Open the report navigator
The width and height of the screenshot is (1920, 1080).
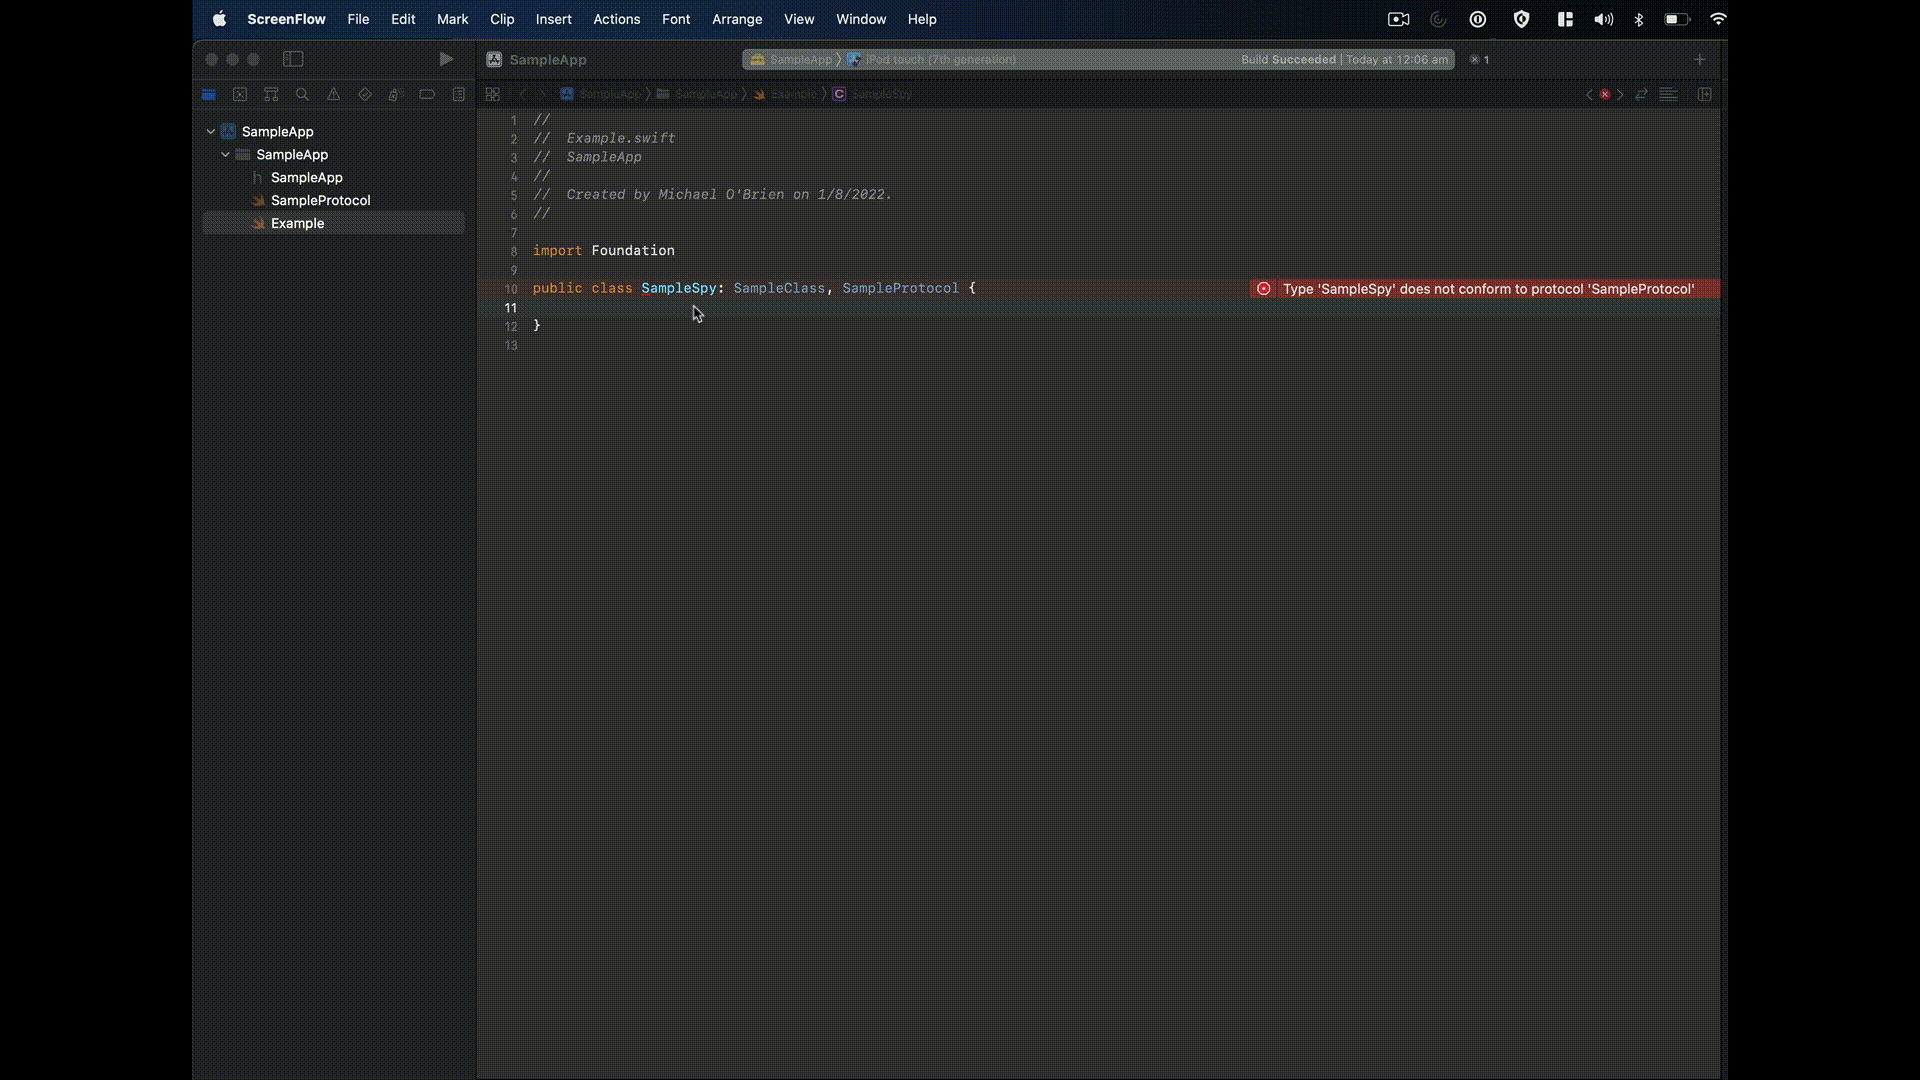pos(459,94)
